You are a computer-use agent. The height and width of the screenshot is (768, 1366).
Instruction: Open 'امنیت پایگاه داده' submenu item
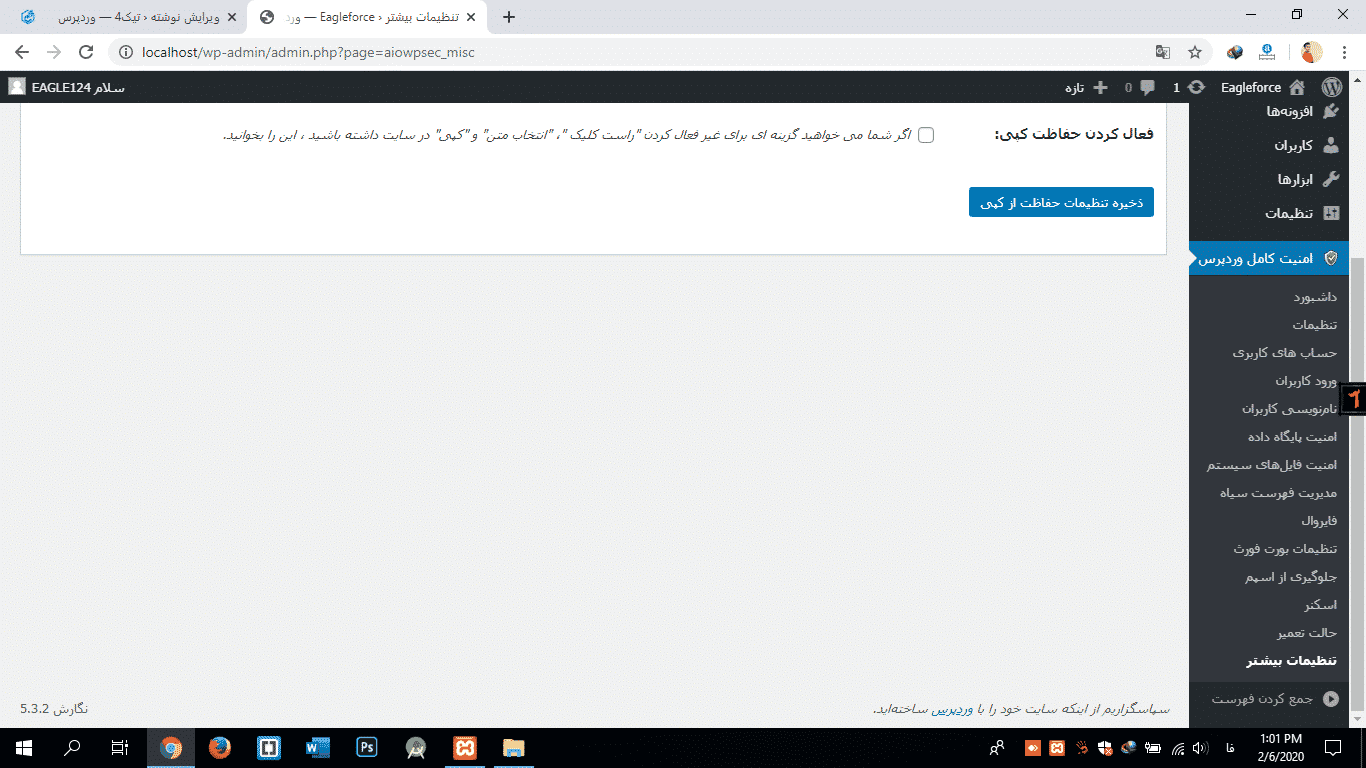point(1292,437)
